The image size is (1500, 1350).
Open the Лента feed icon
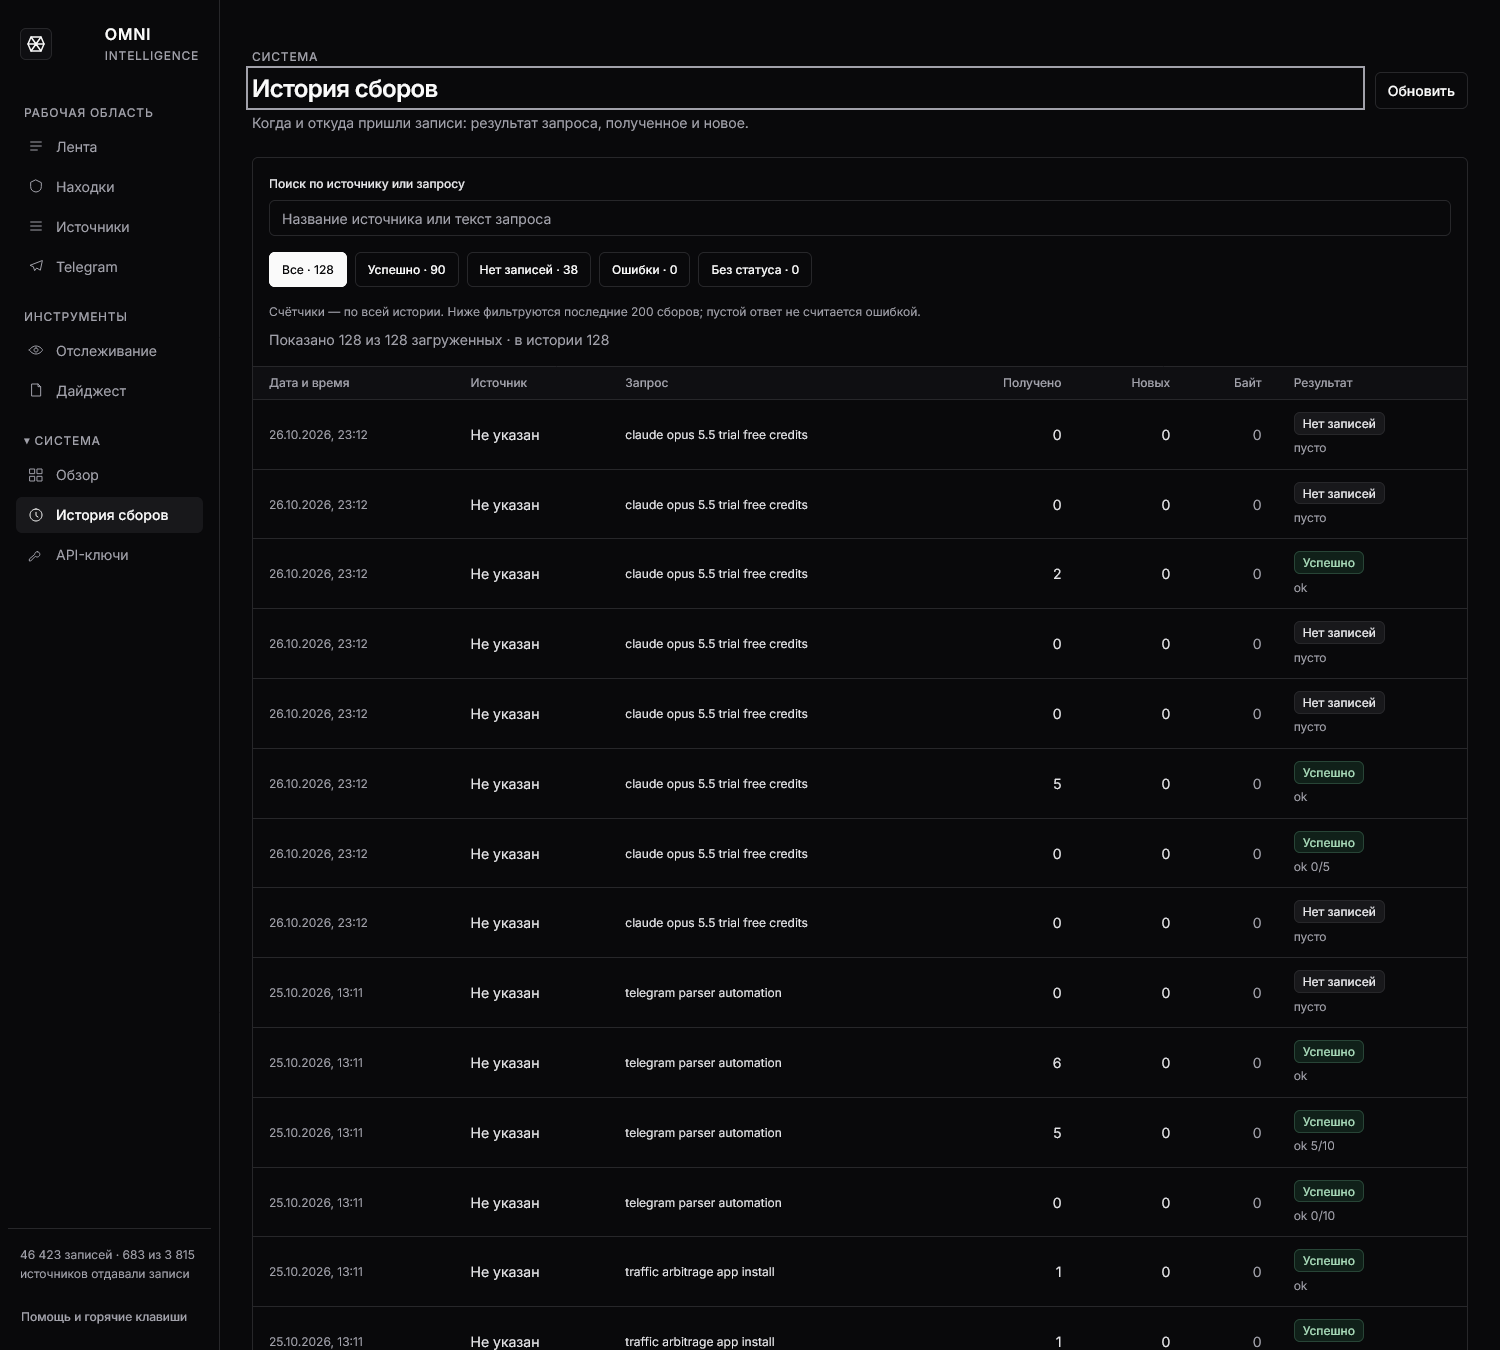point(36,147)
